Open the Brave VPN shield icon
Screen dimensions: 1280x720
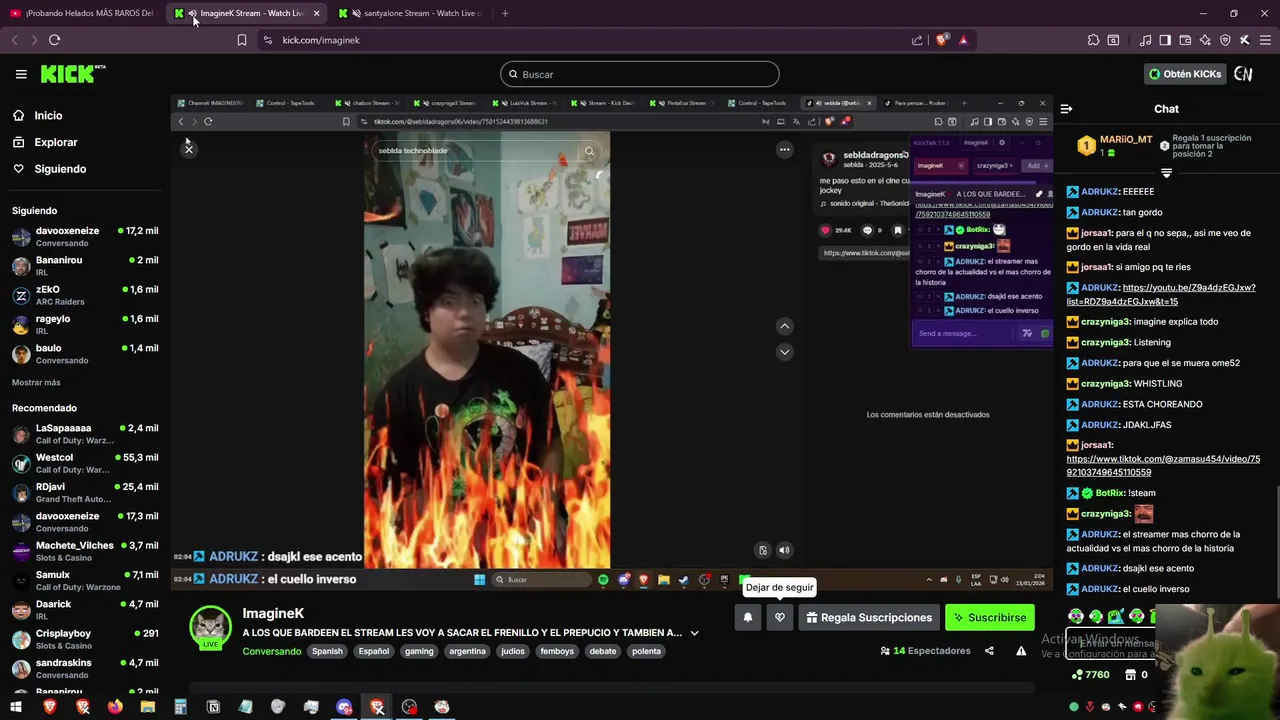(1225, 40)
